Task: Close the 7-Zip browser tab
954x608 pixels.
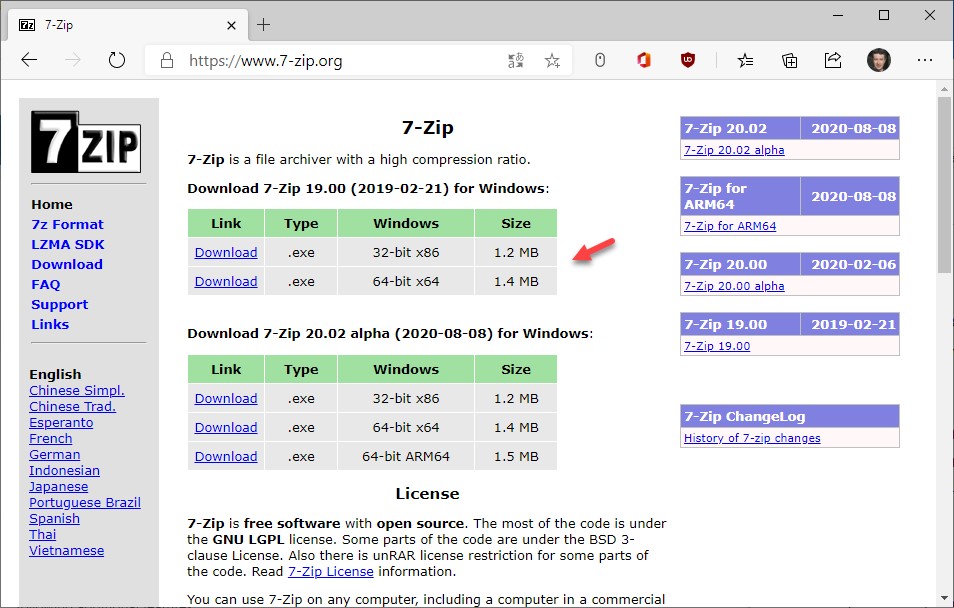Action: (230, 24)
